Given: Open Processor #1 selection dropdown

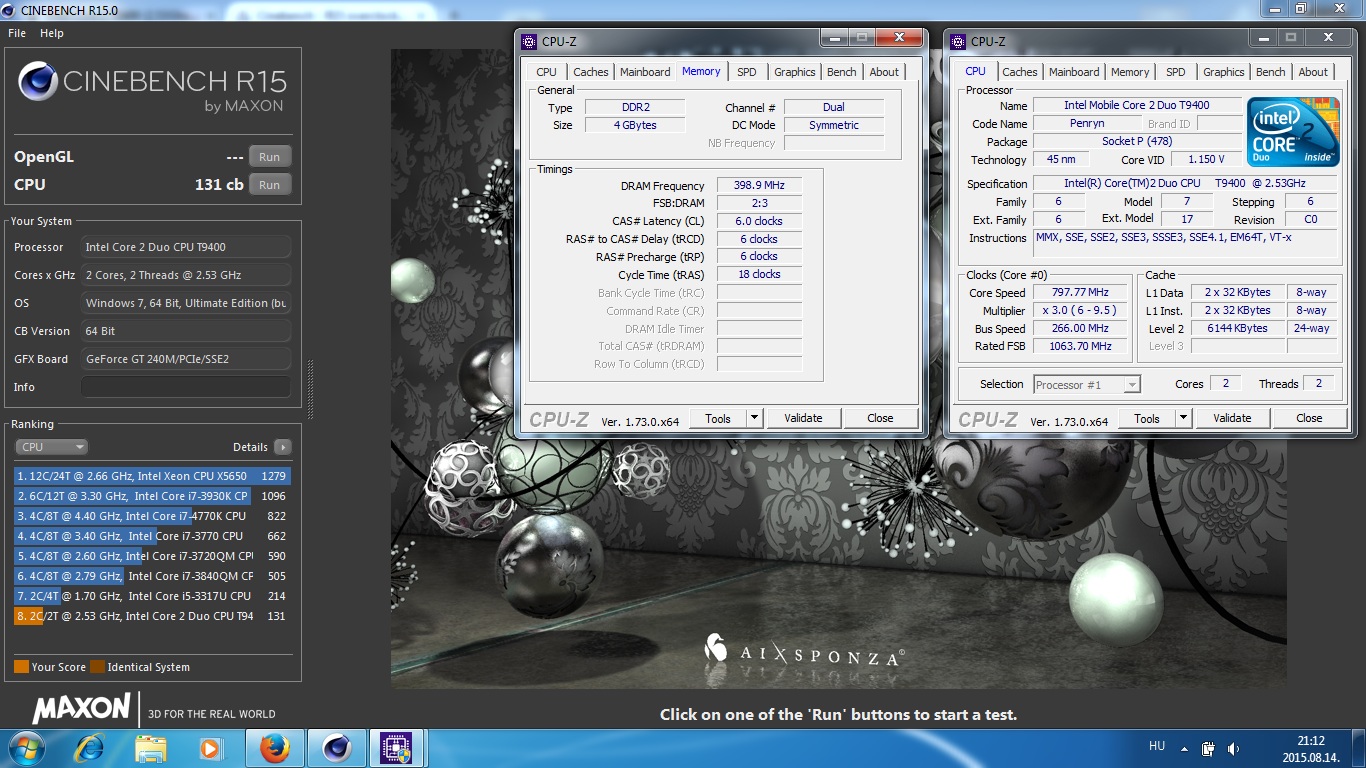Looking at the screenshot, I should click(1086, 385).
